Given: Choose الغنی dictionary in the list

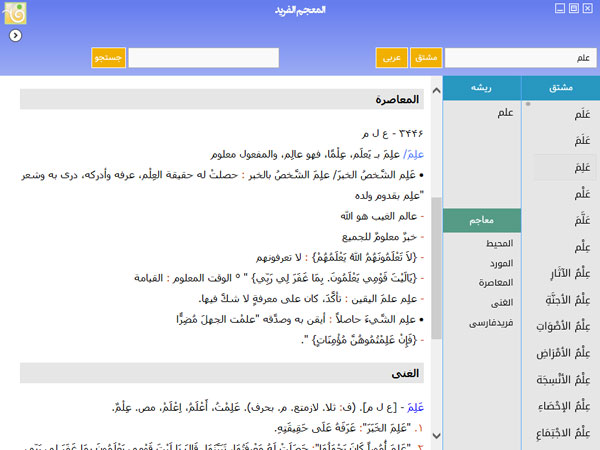Looking at the screenshot, I should tap(502, 303).
